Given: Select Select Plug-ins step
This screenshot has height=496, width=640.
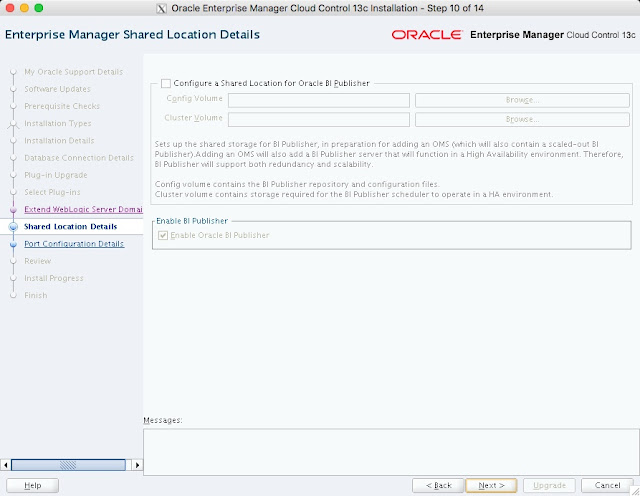Looking at the screenshot, I should (x=52, y=192).
